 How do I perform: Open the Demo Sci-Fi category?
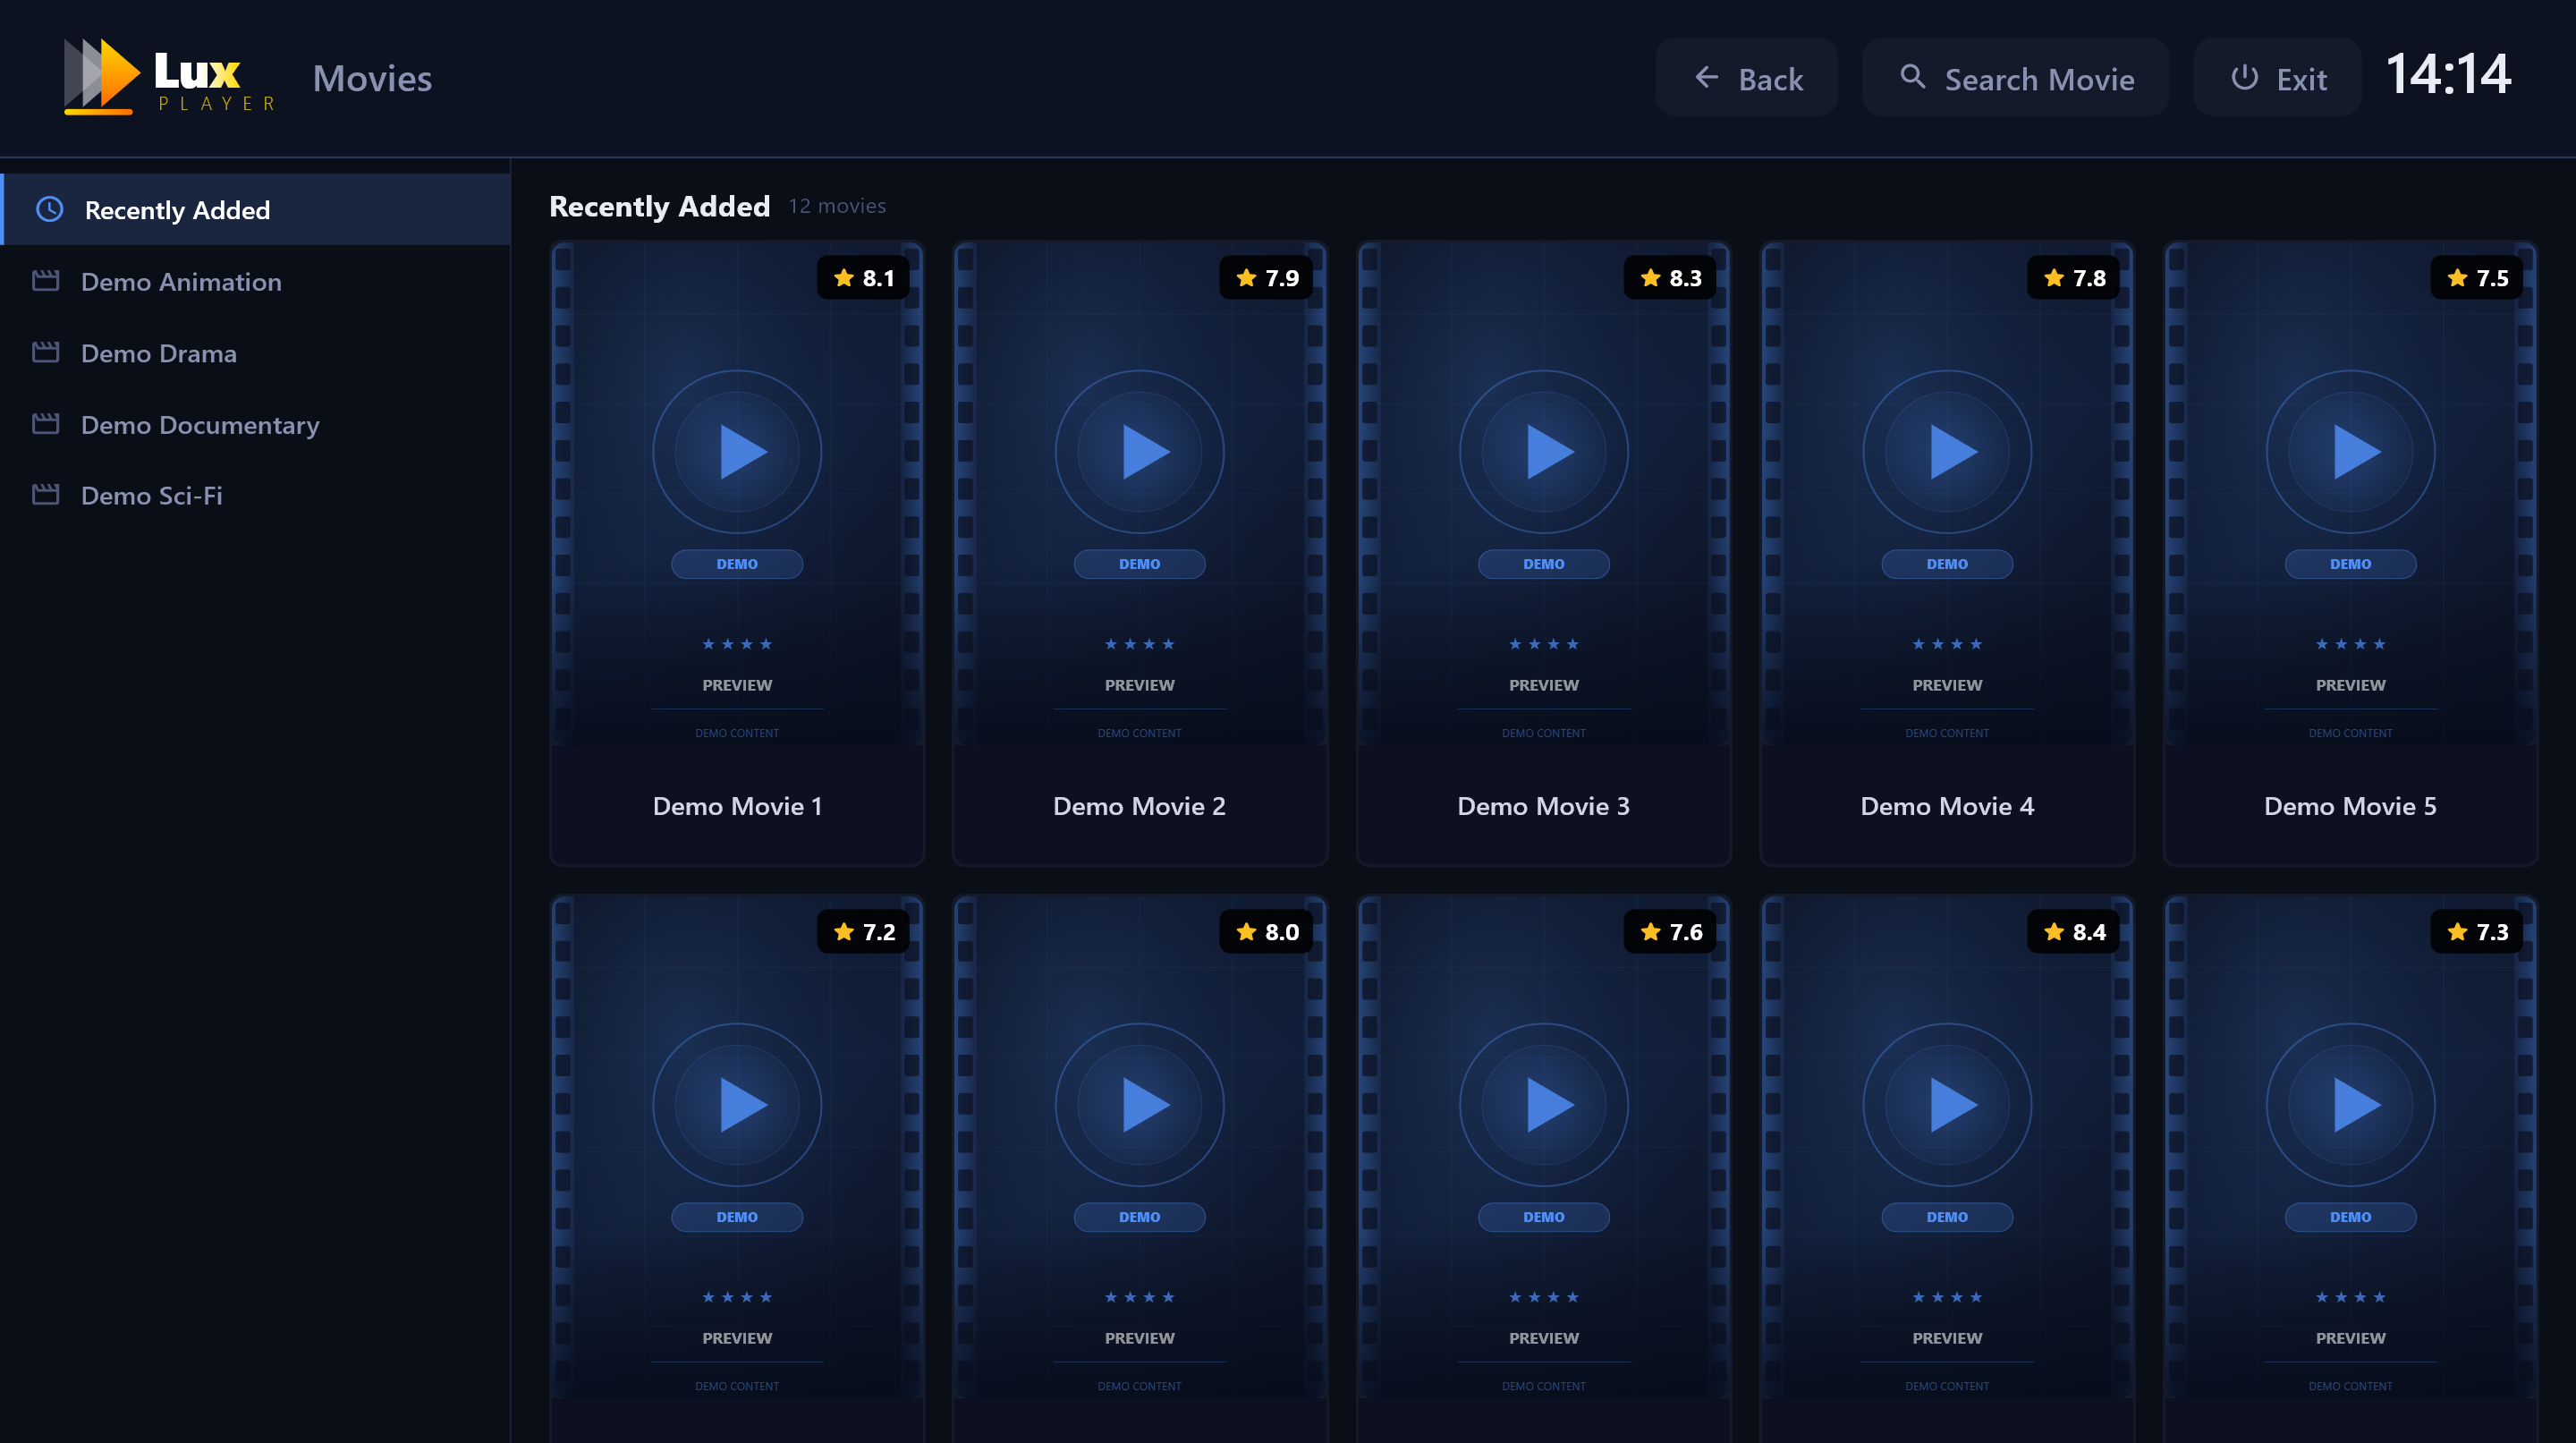[256, 495]
